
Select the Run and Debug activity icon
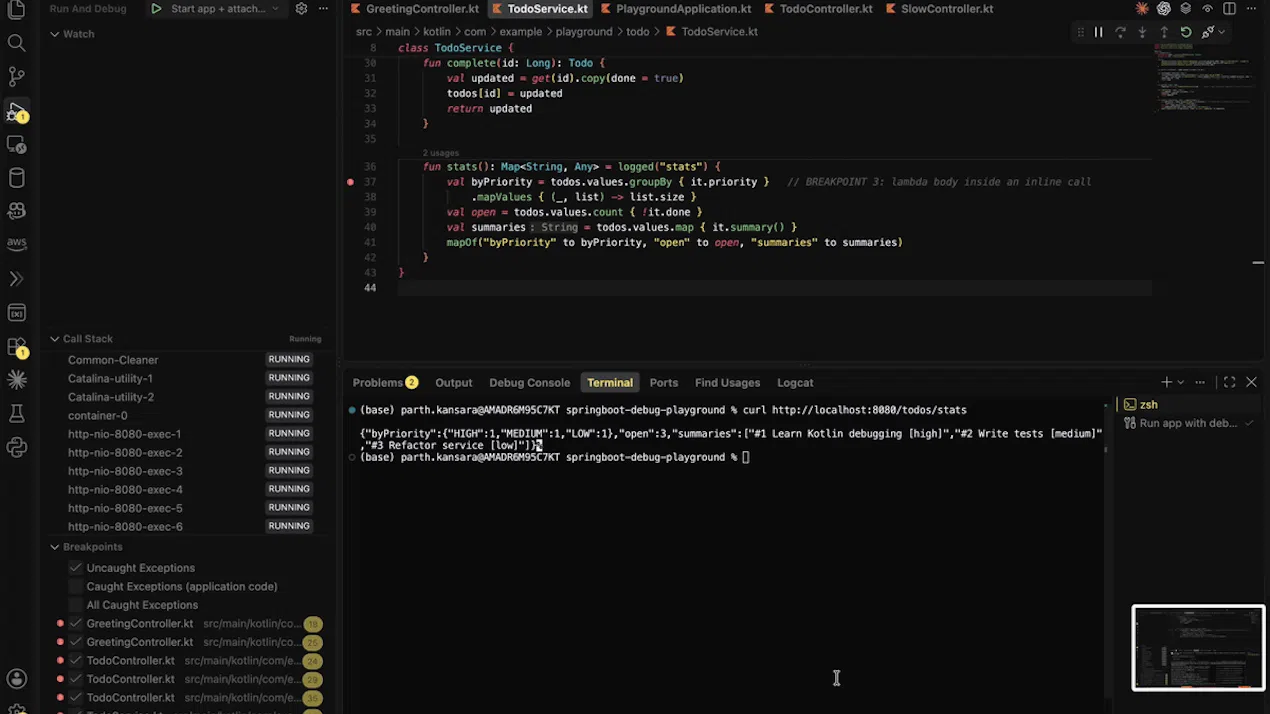click(16, 111)
